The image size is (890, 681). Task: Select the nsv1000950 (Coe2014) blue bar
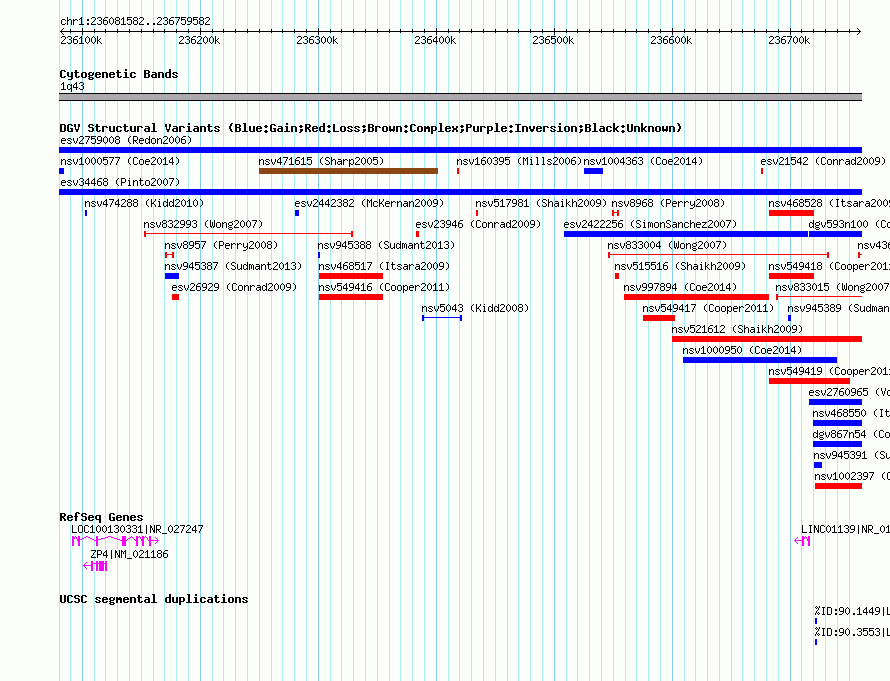point(760,360)
